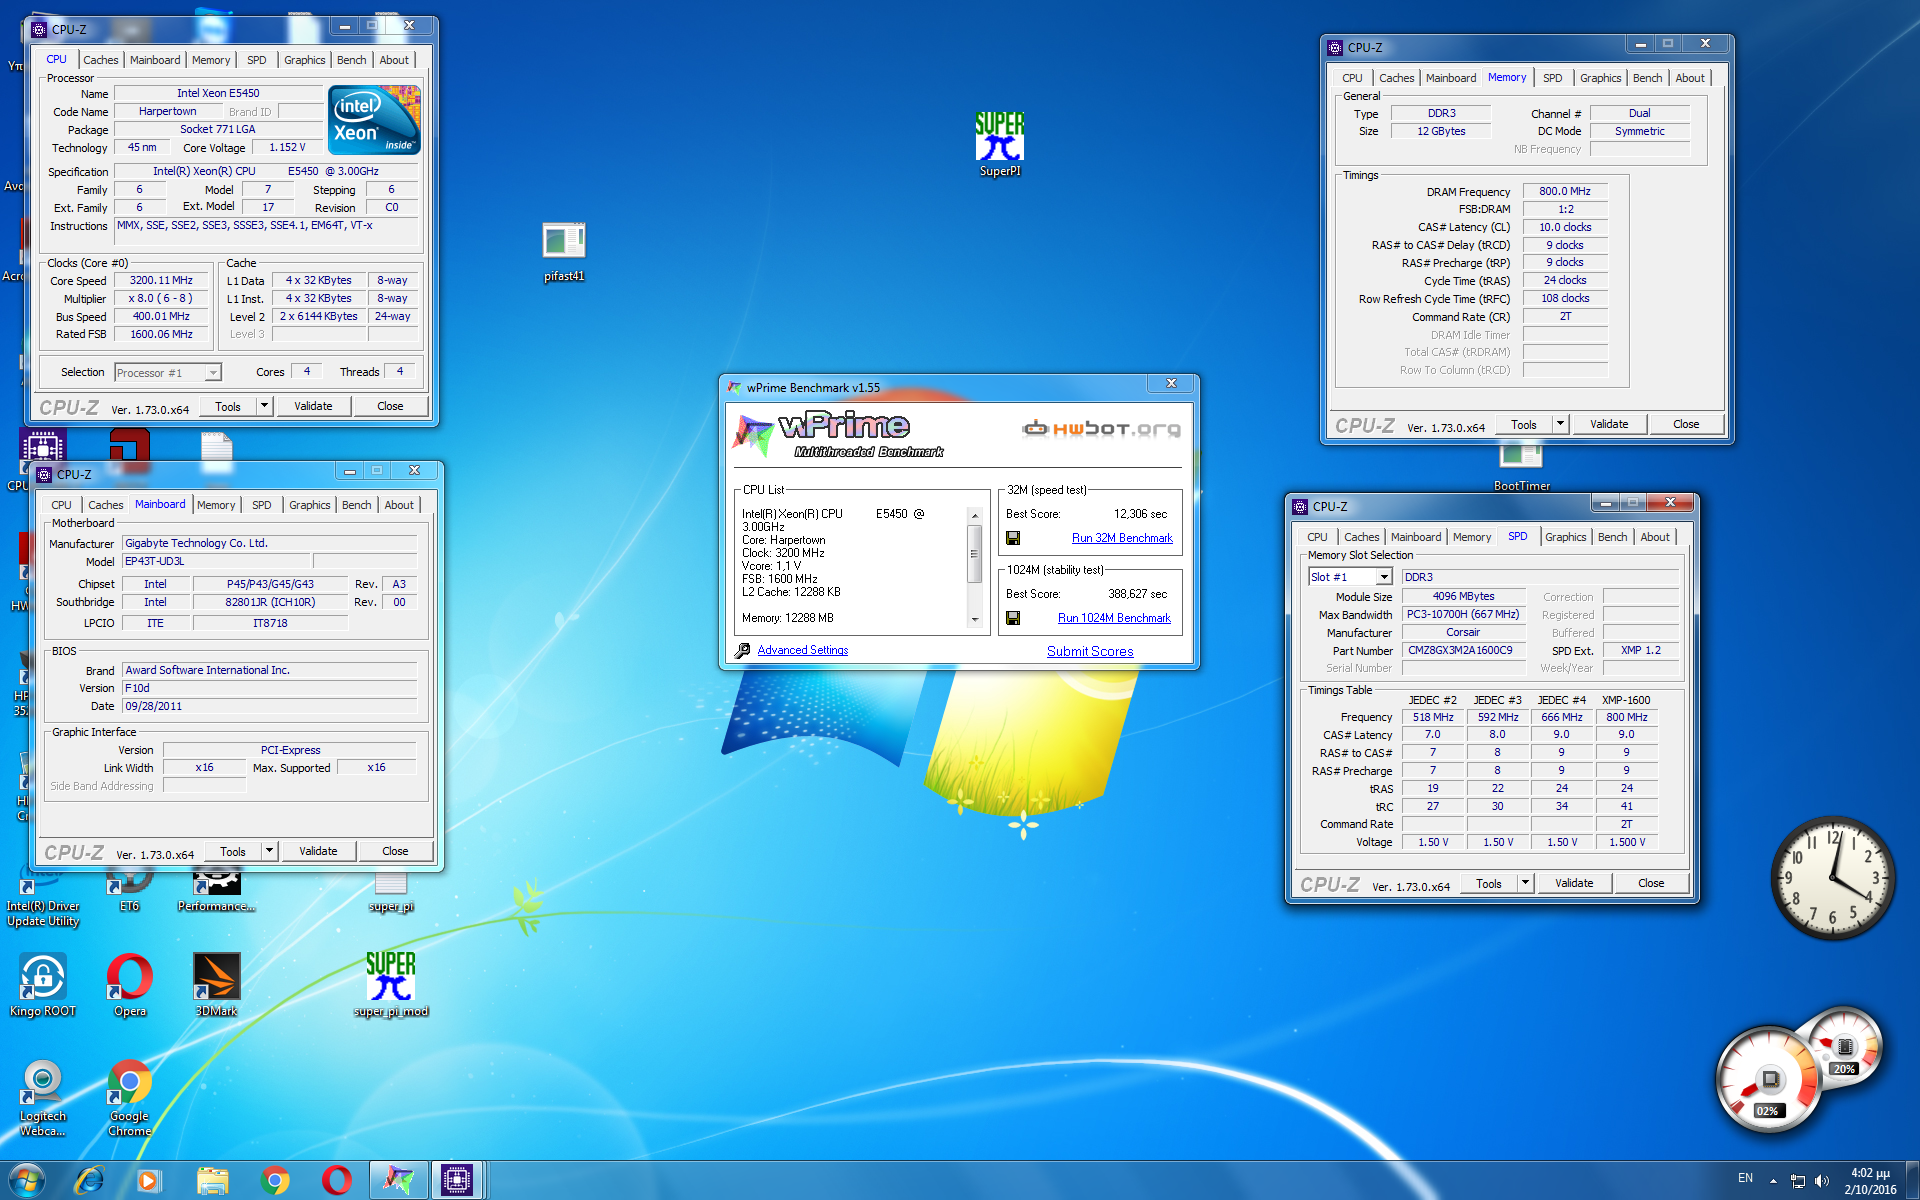Screen dimensions: 1920x1200
Task: Click the network tray icon
Action: click(1797, 1181)
